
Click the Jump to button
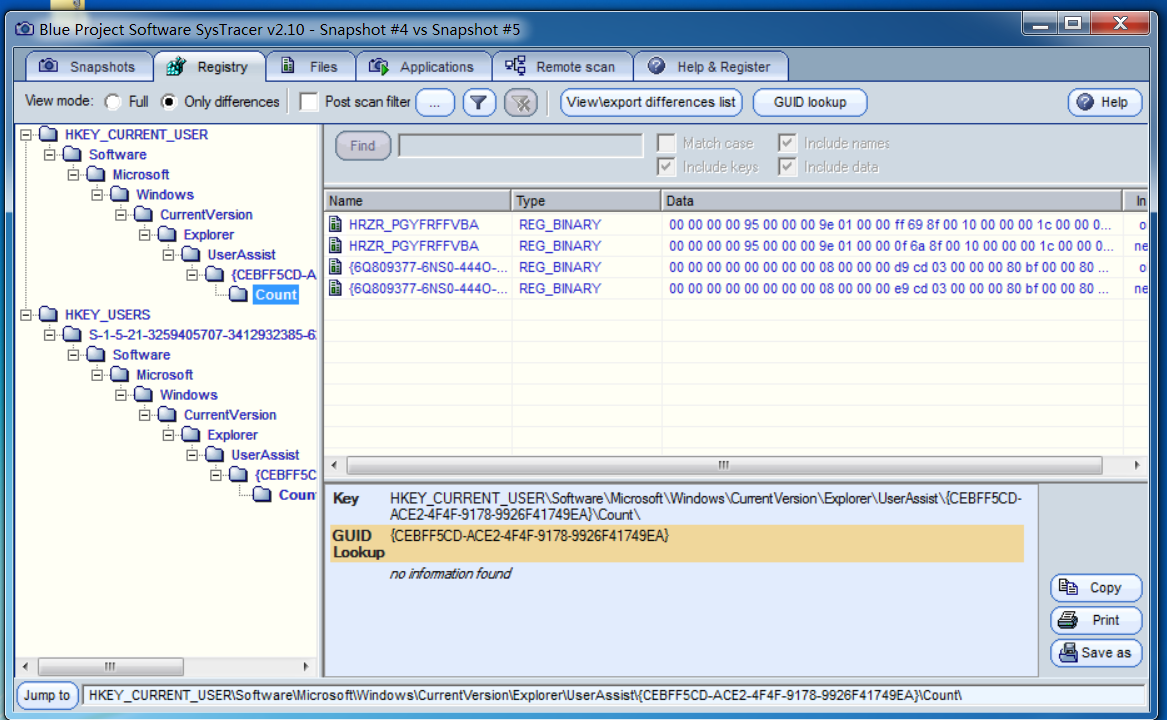(47, 695)
